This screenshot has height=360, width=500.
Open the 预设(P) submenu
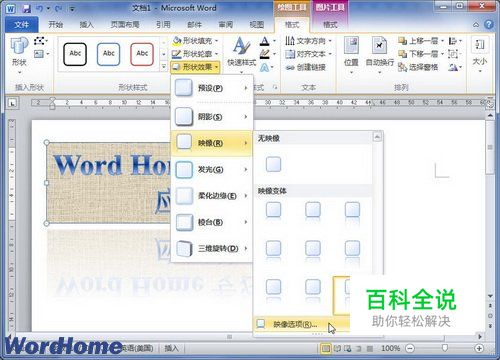(212, 88)
